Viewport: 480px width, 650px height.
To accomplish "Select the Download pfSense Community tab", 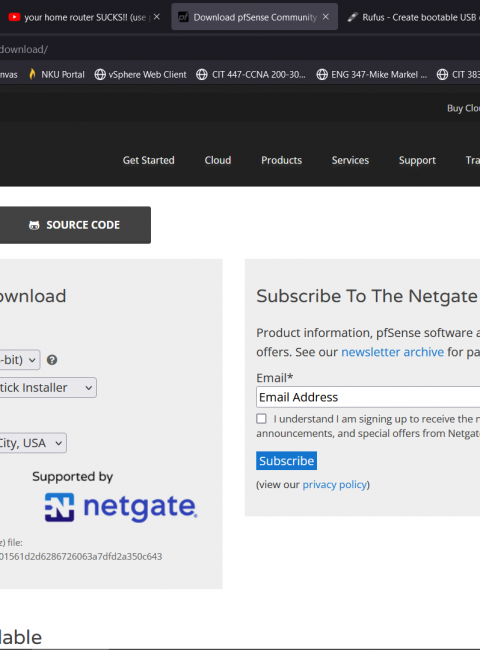I will [254, 17].
